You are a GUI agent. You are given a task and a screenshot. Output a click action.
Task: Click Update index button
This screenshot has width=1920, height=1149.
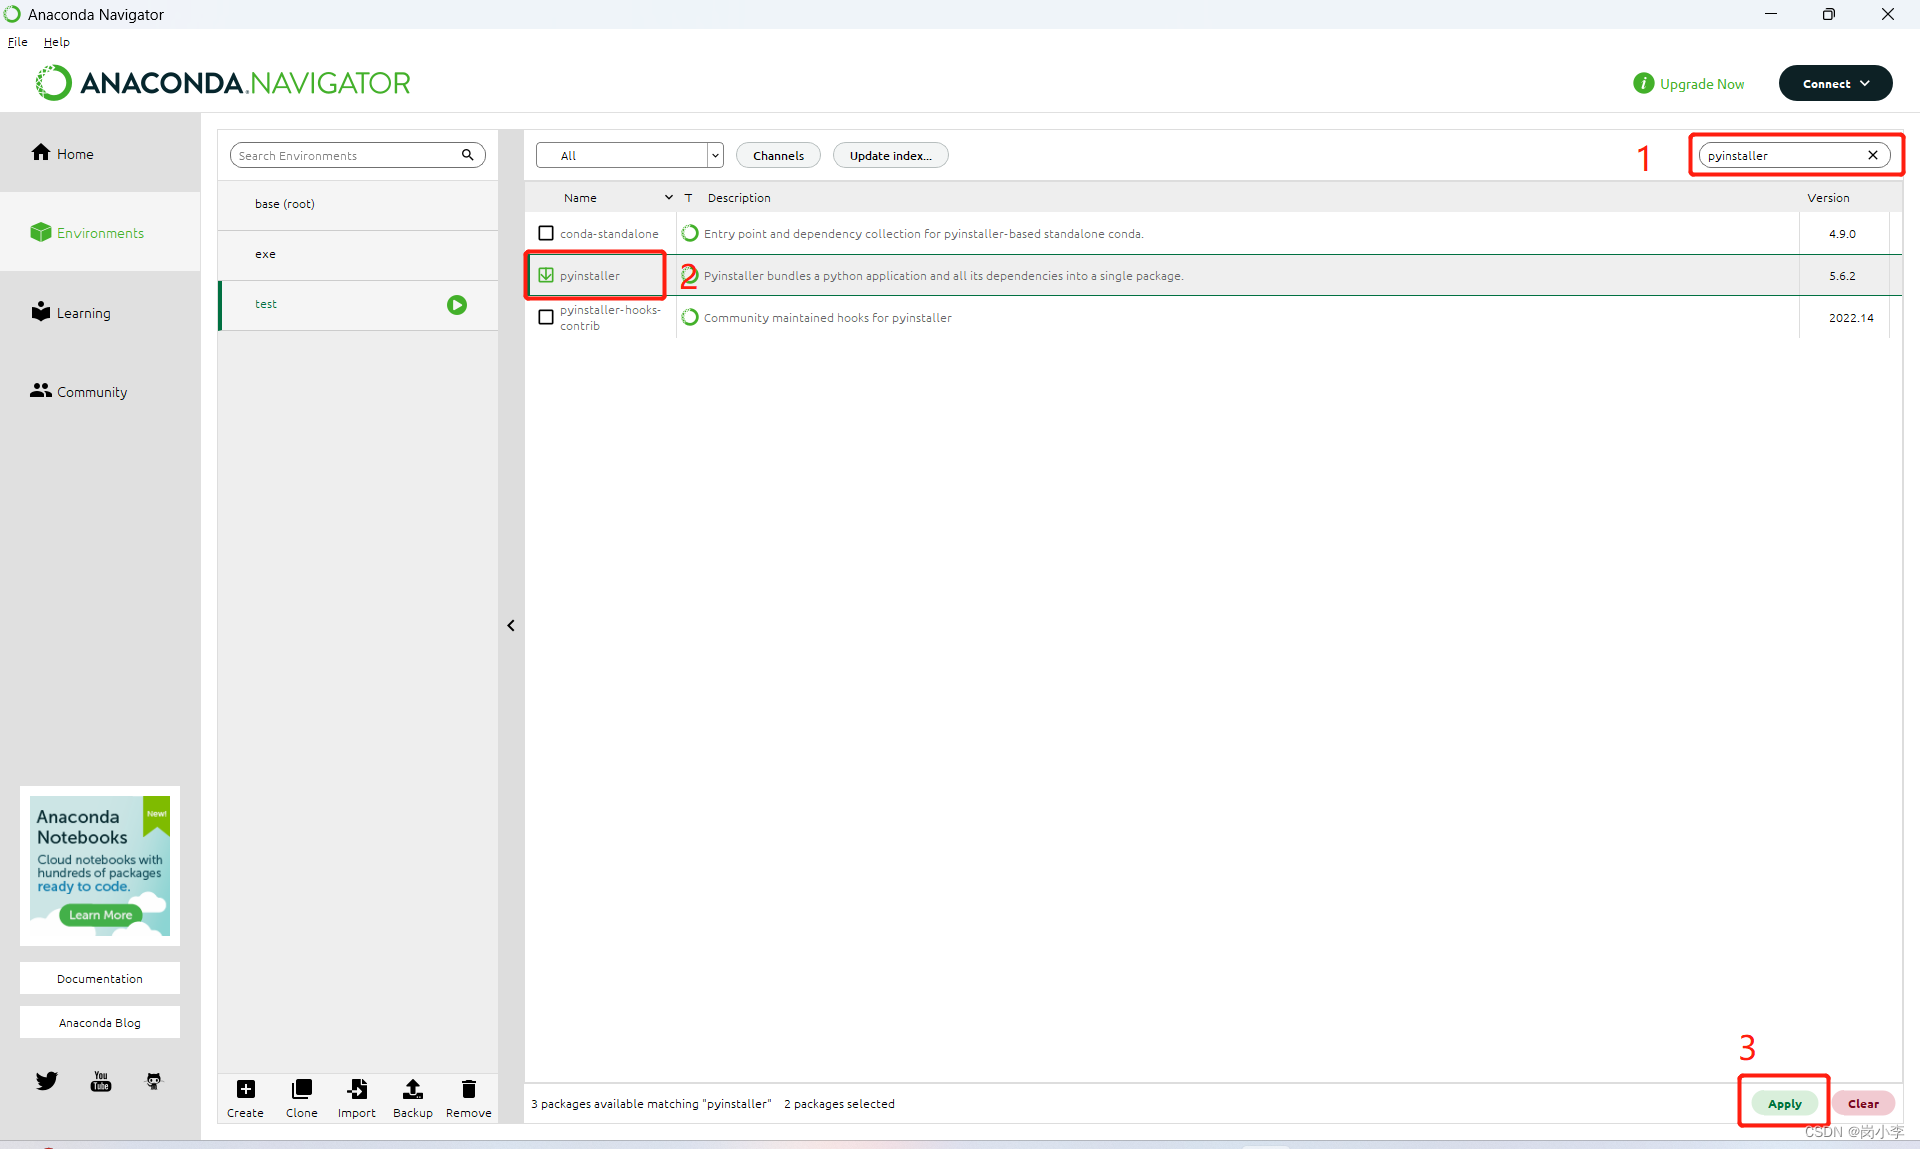[x=890, y=155]
